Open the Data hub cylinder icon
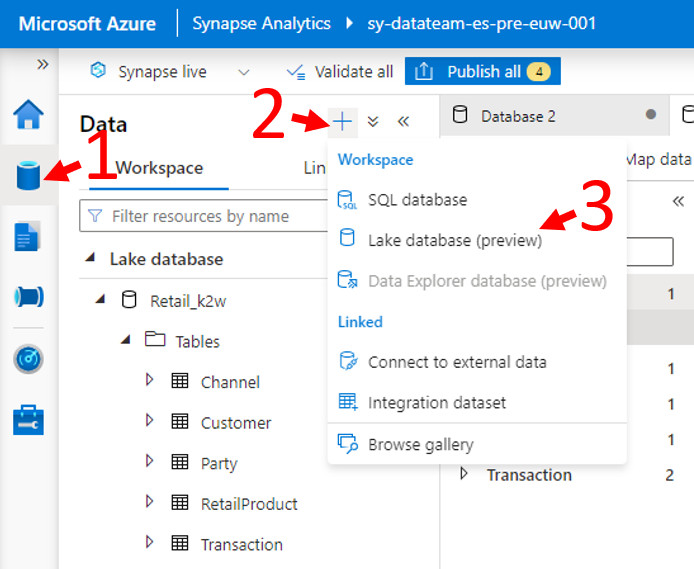694x569 pixels. click(28, 176)
